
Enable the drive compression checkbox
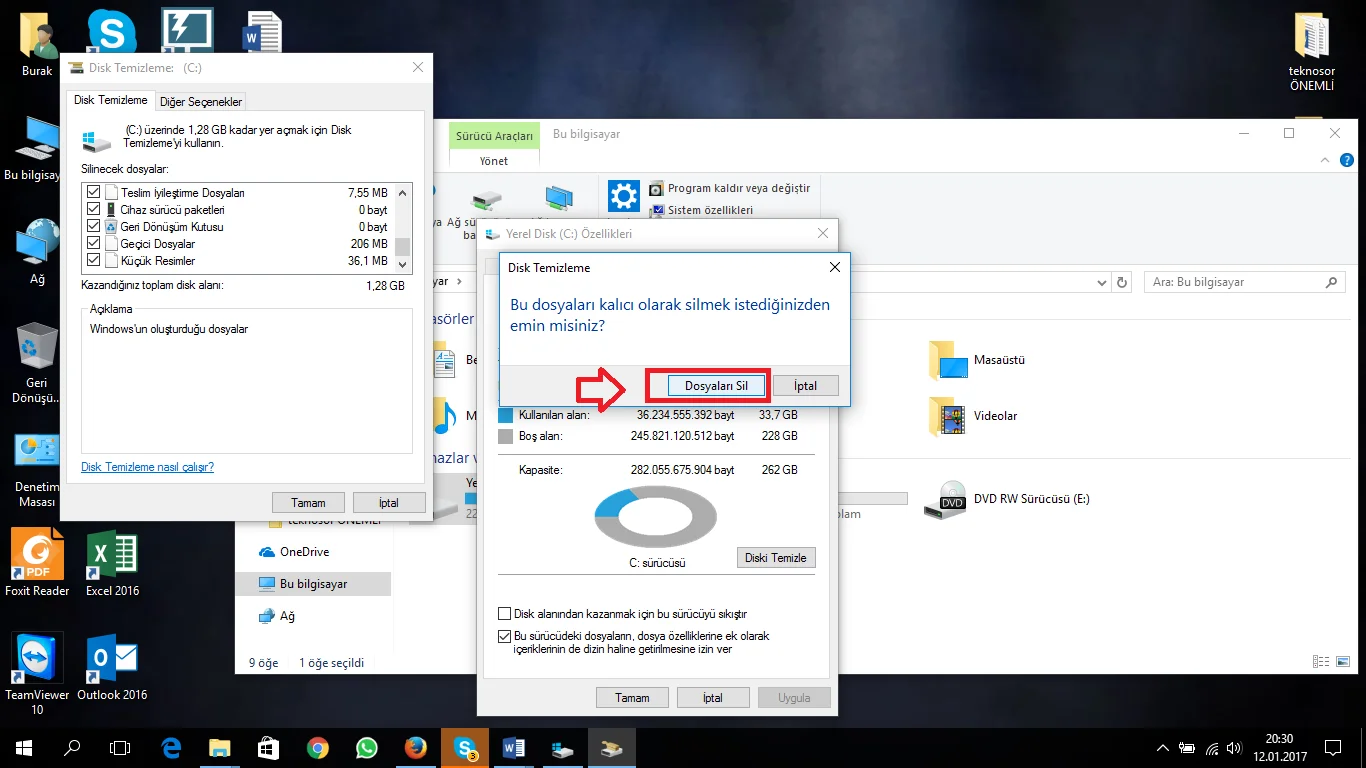504,614
